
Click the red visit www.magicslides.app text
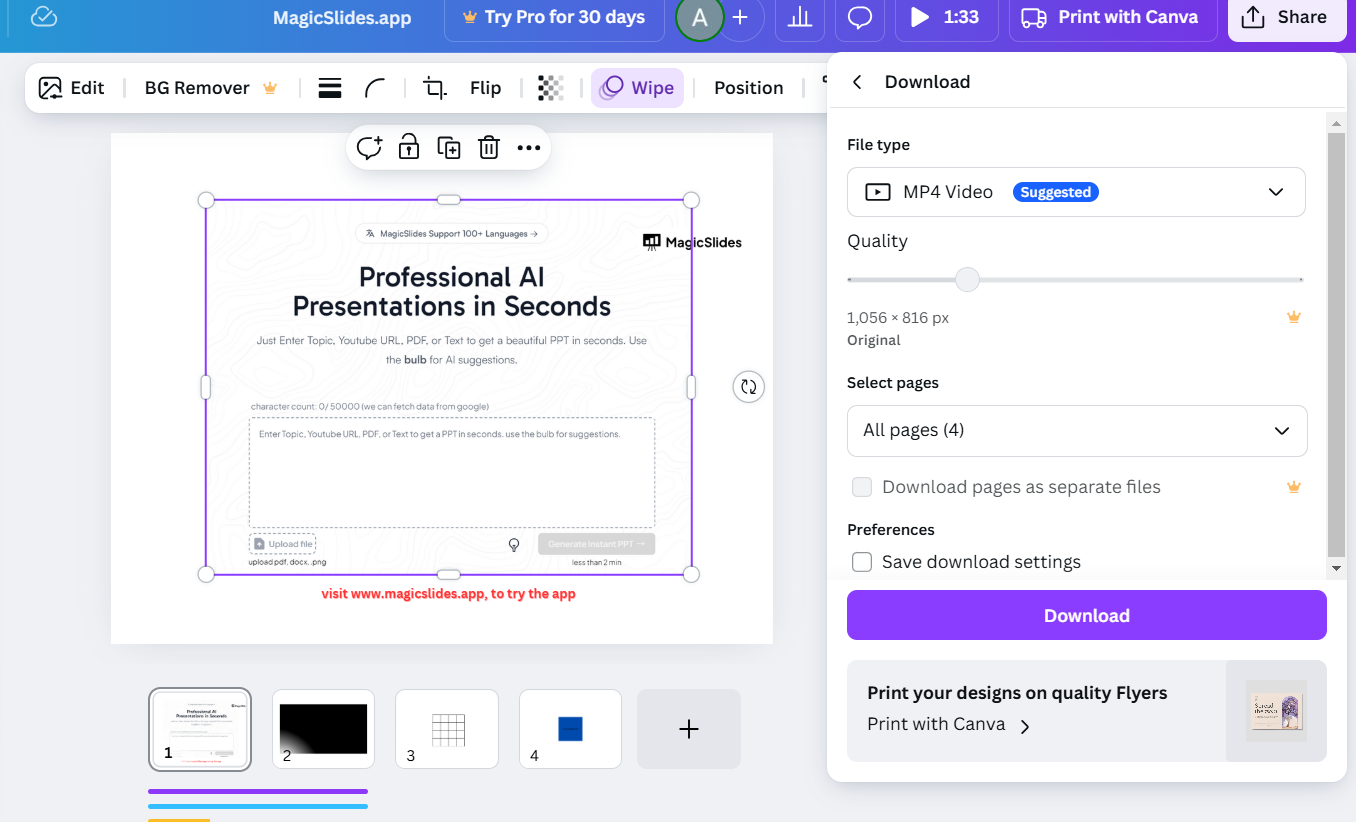pyautogui.click(x=448, y=594)
